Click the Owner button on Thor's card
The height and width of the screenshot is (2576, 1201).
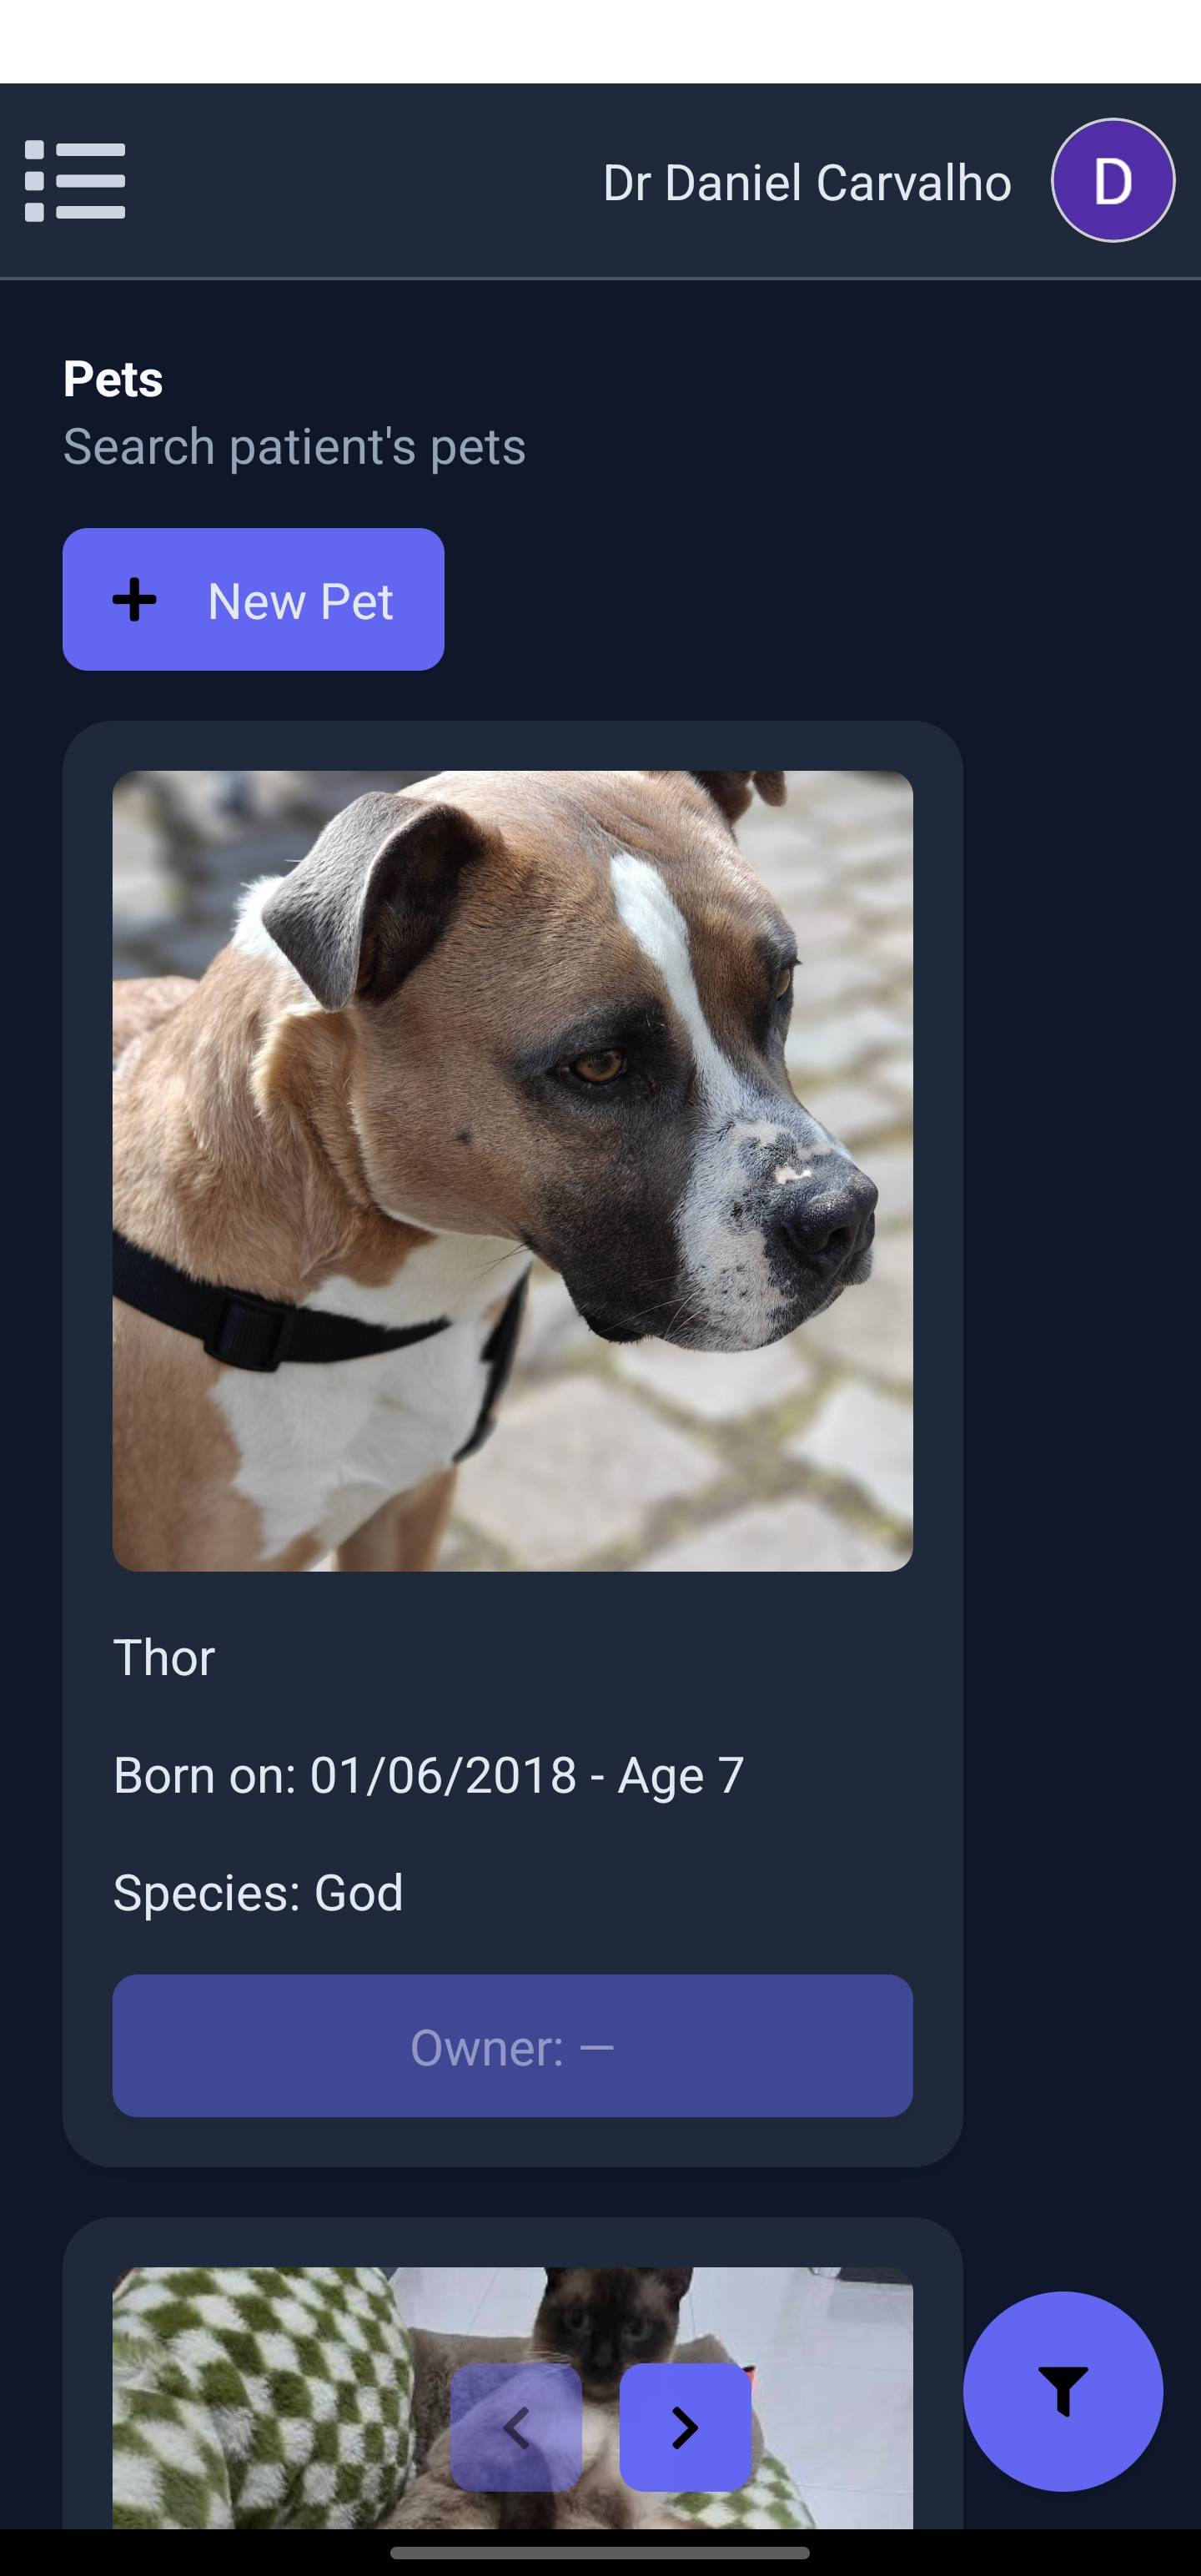tap(512, 2045)
